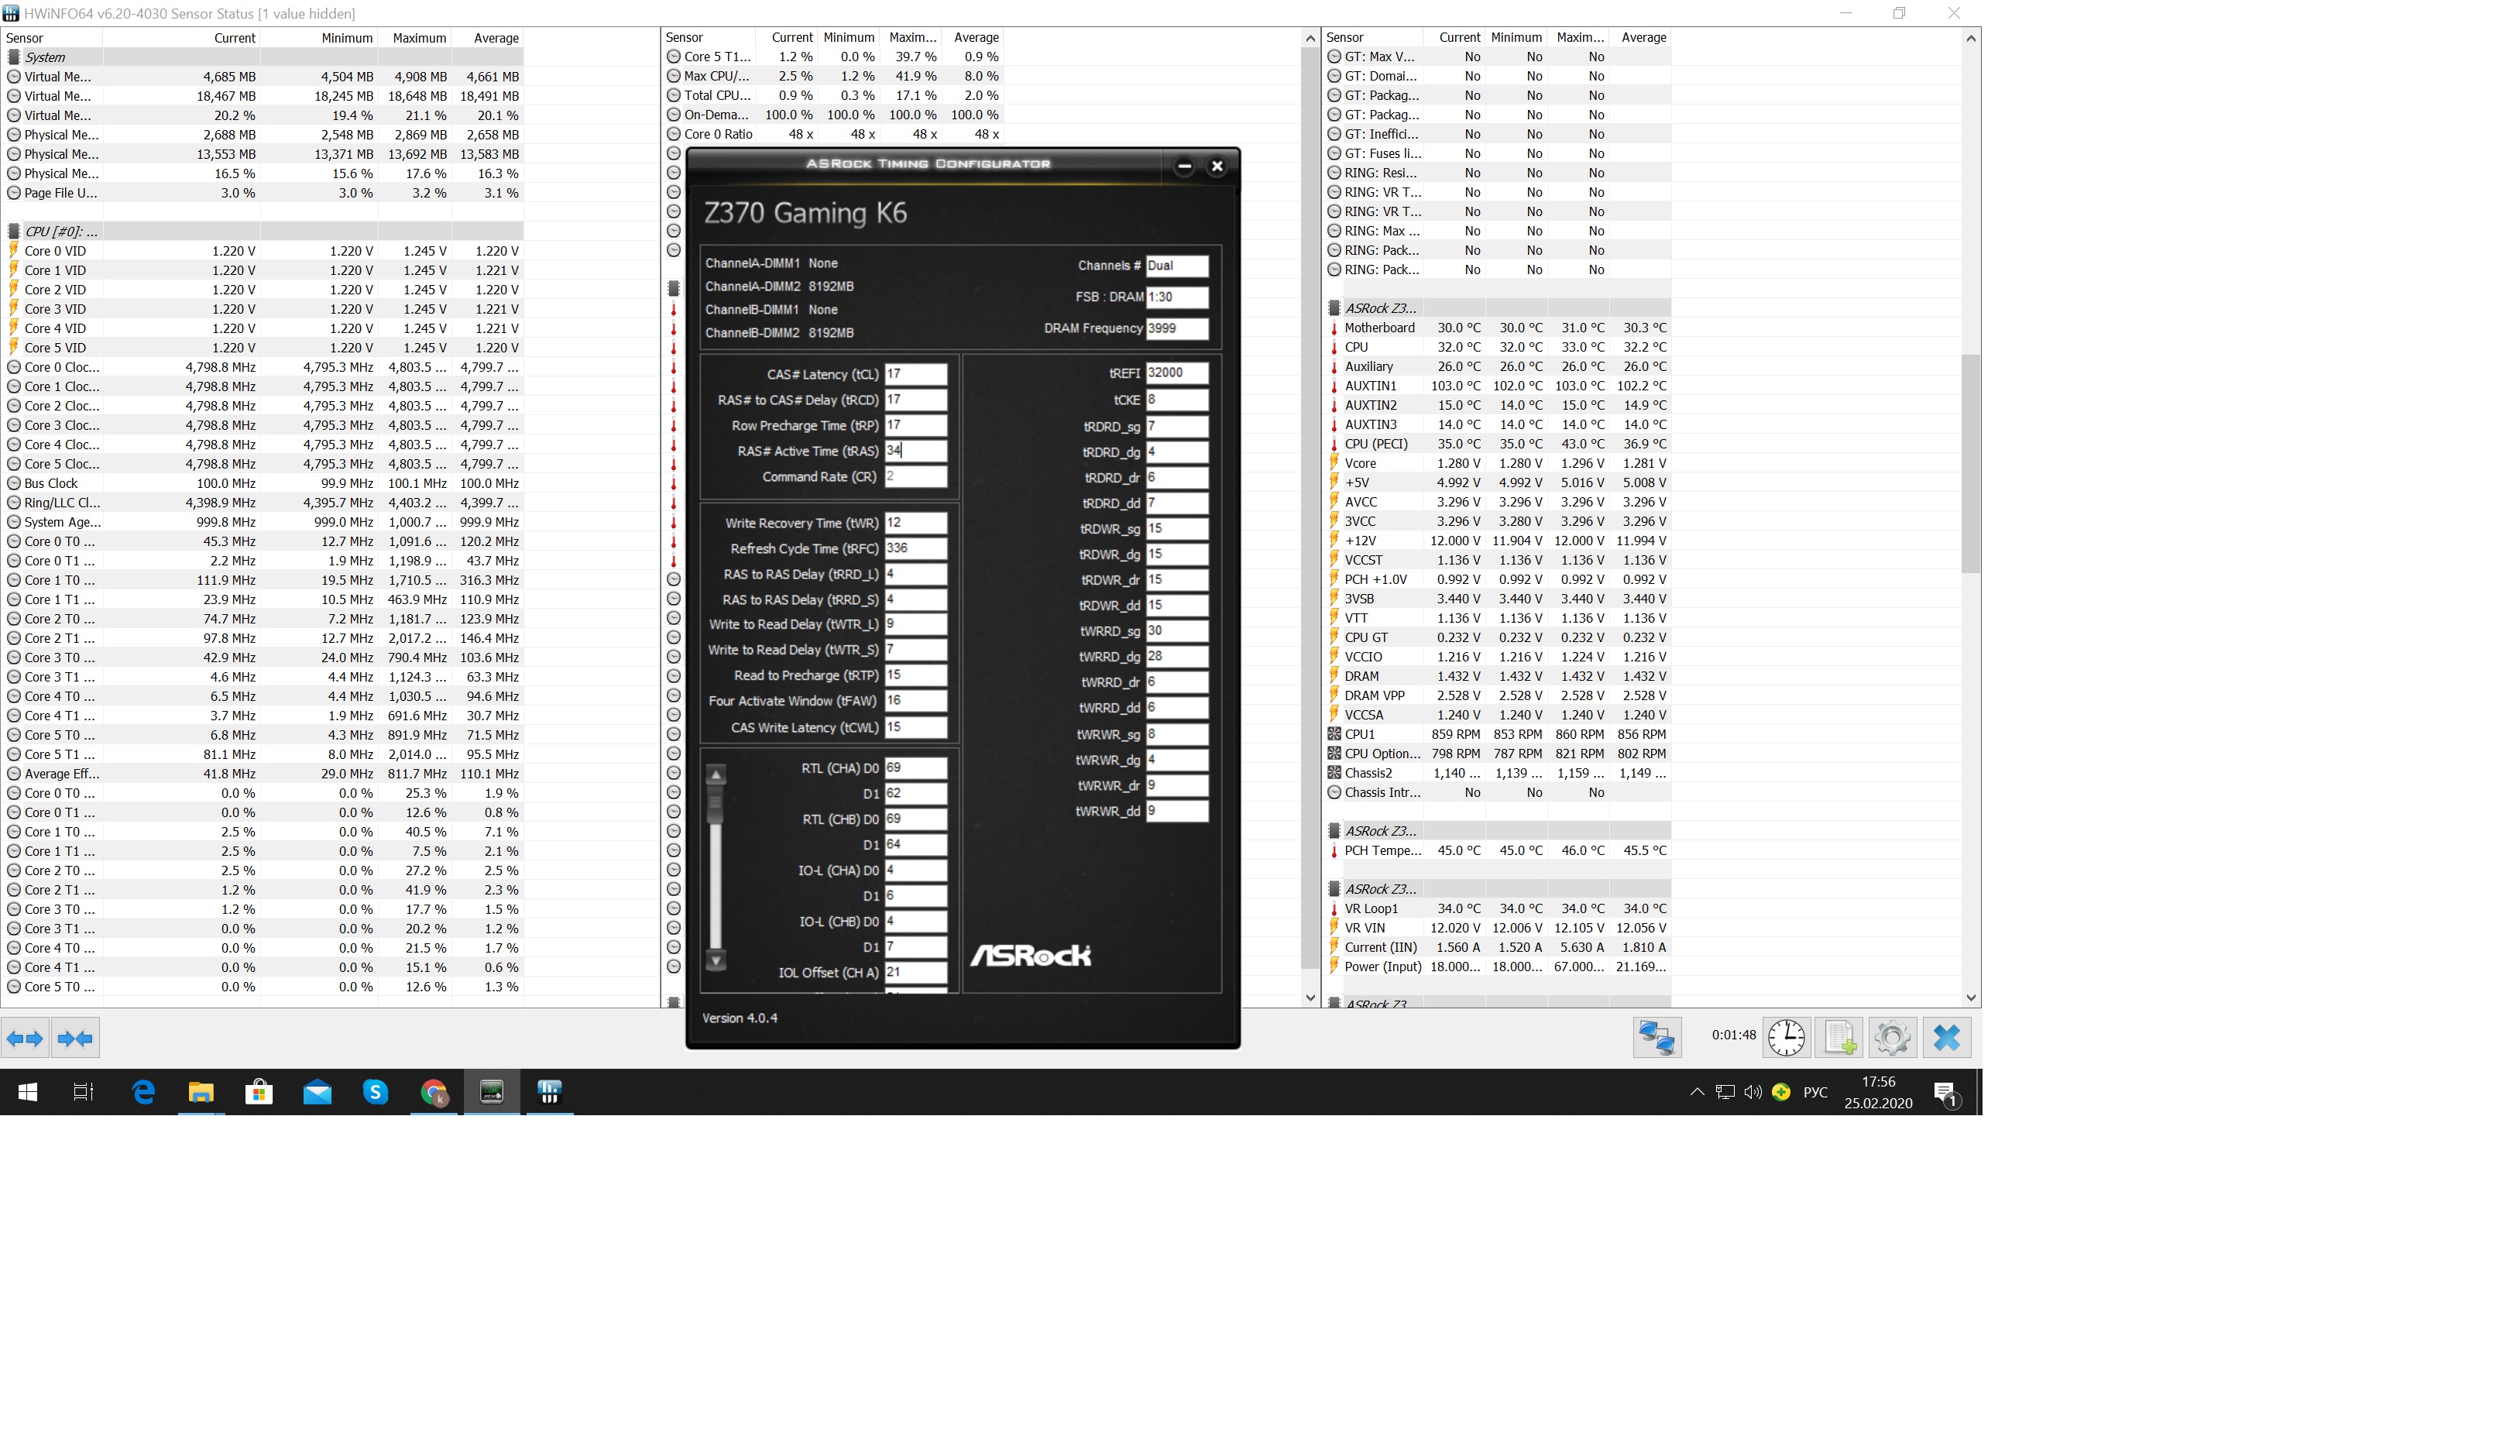Viewport: 2520px width, 1456px height.
Task: Click the DRAM Frequency value box
Action: pos(1176,328)
